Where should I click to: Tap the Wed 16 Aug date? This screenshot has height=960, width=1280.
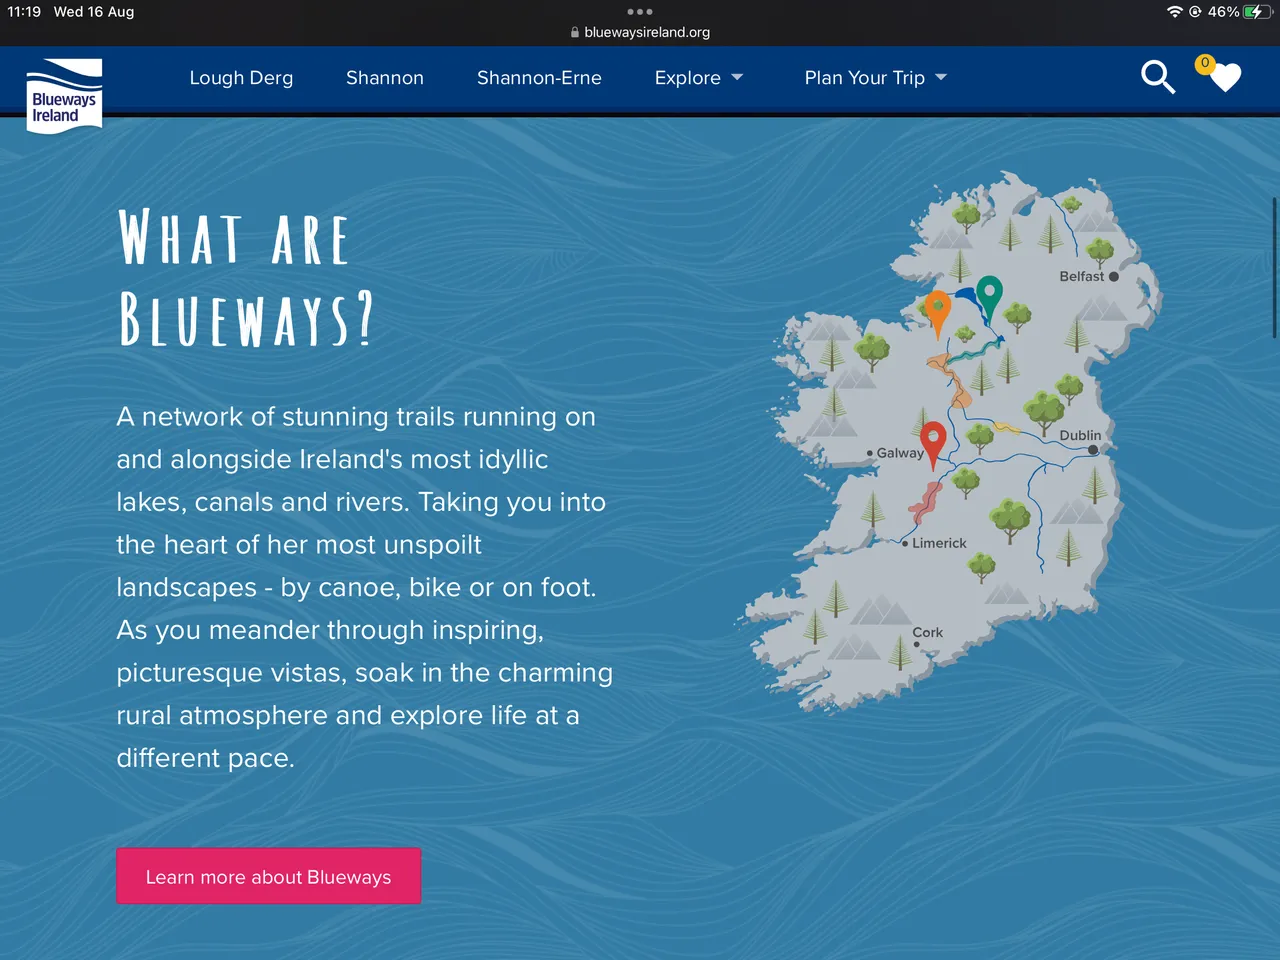94,12
